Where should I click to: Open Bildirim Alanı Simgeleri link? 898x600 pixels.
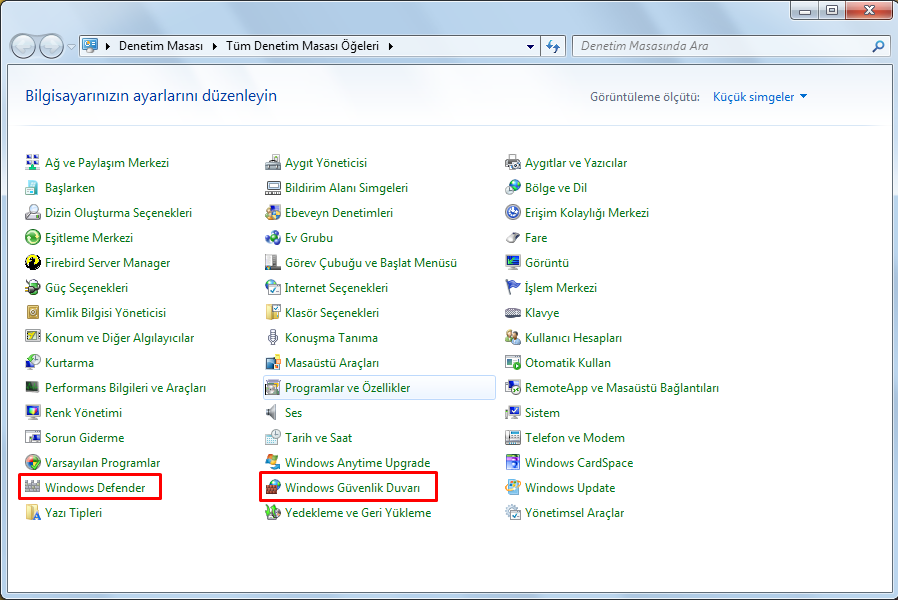(346, 188)
